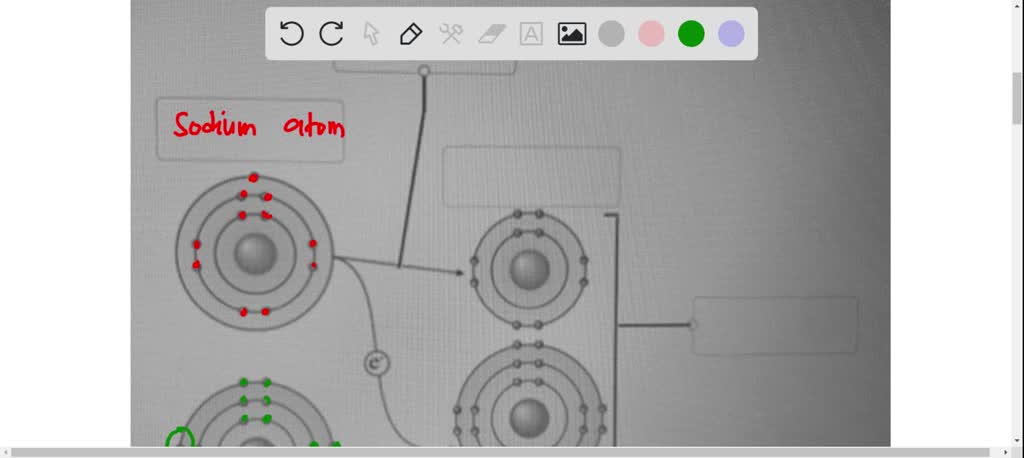
Task: Select the eraser tool
Action: click(492, 33)
